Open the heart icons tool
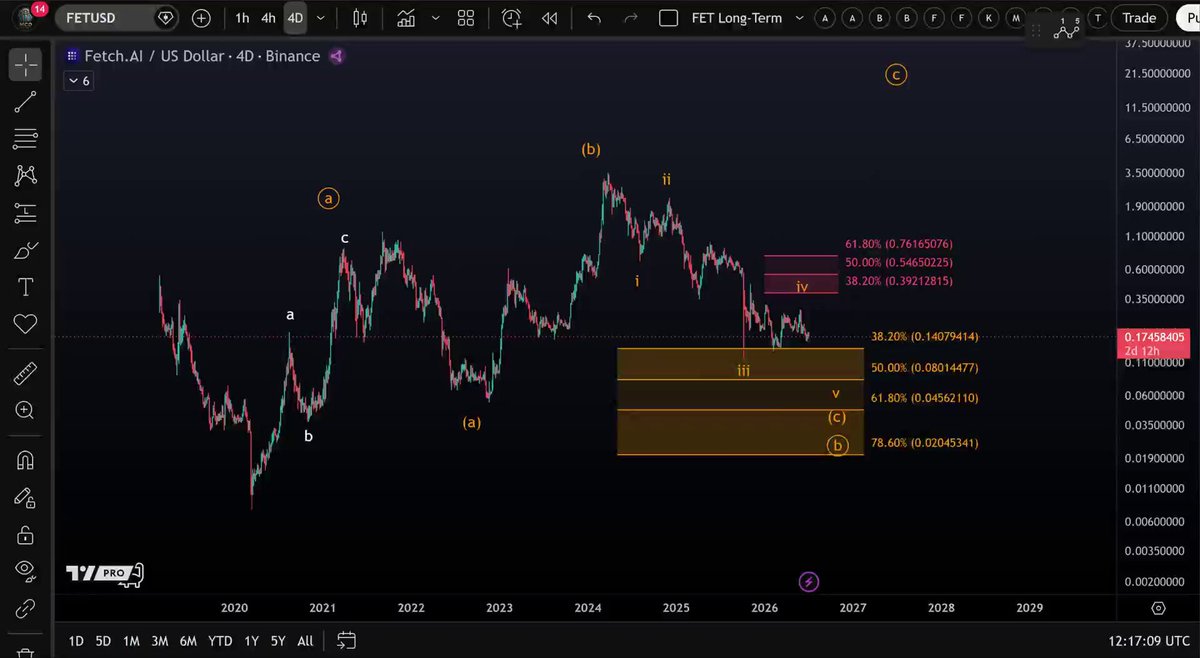 point(25,324)
